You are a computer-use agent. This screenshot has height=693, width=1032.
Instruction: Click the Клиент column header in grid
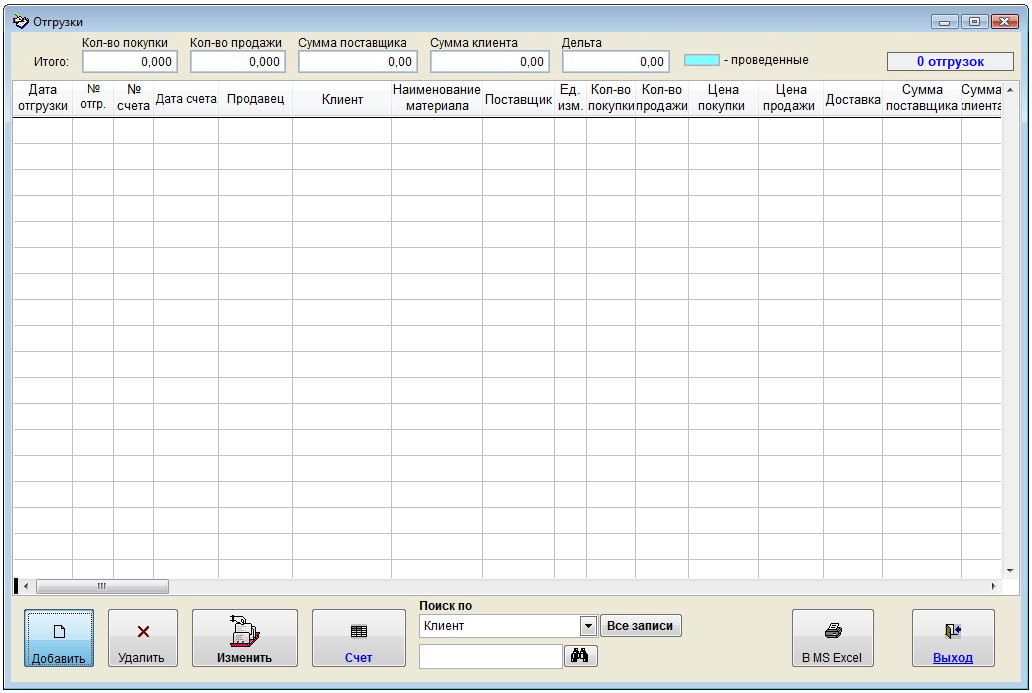(342, 99)
